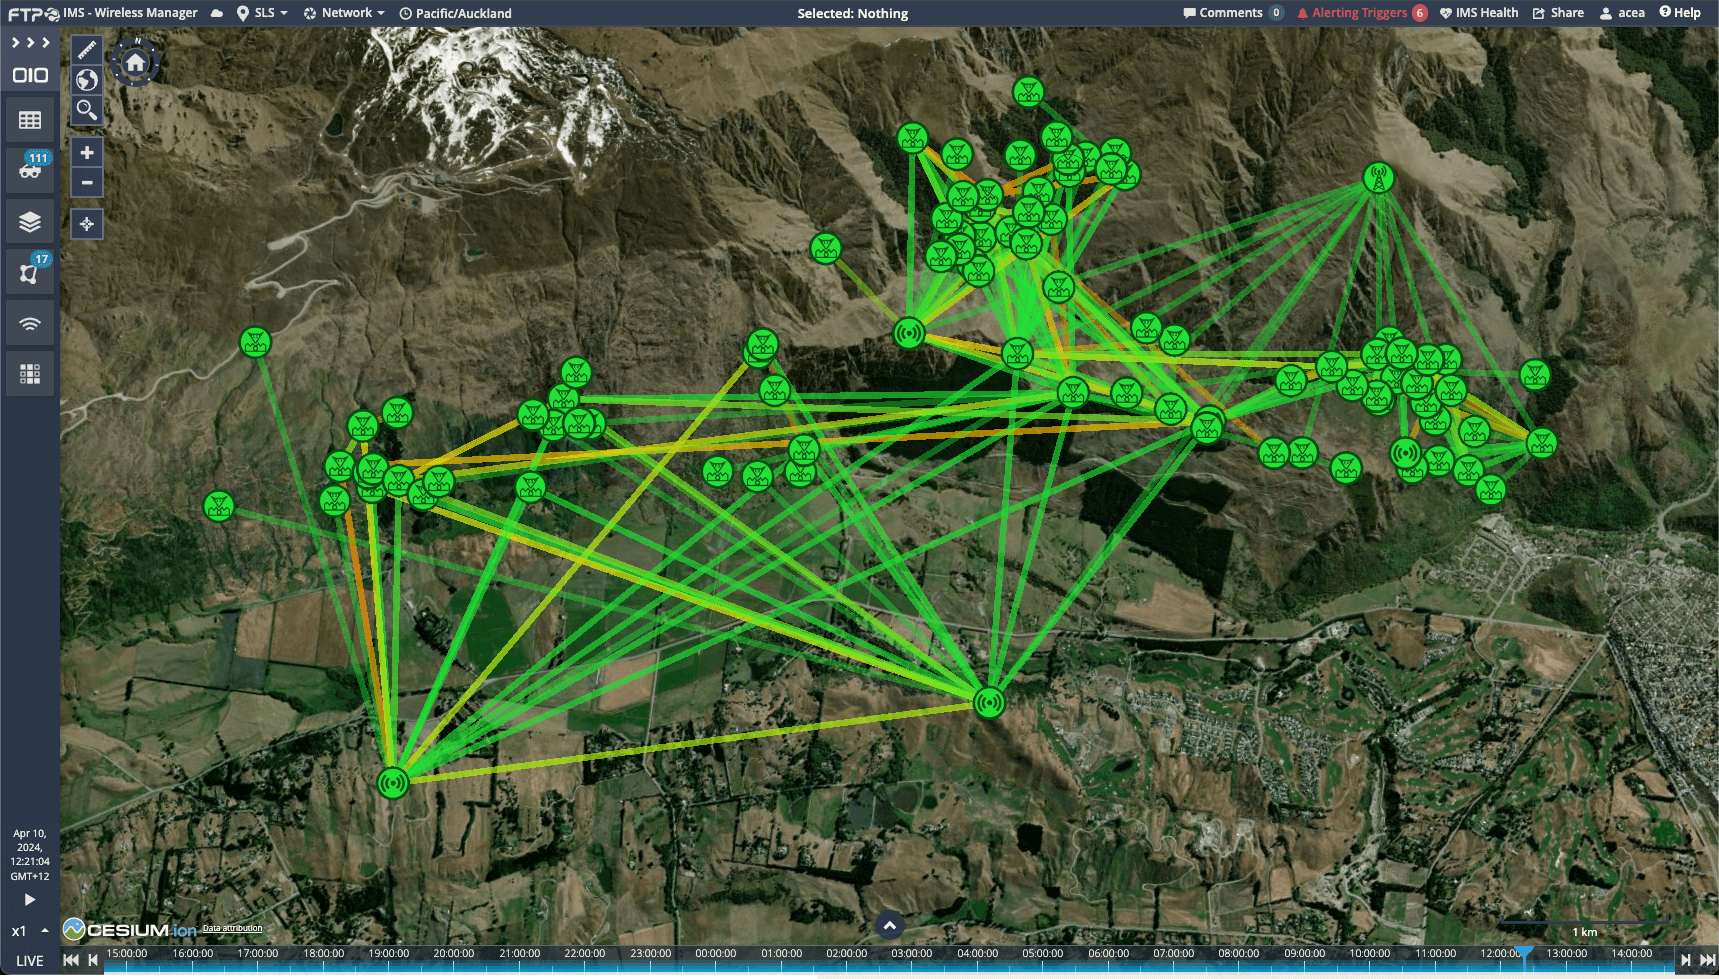Open the wireless signal panel

[x=30, y=323]
